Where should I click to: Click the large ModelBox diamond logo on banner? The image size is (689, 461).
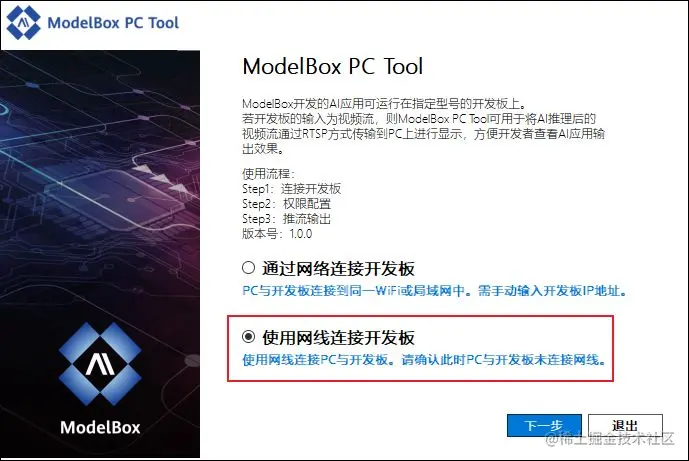(100, 364)
